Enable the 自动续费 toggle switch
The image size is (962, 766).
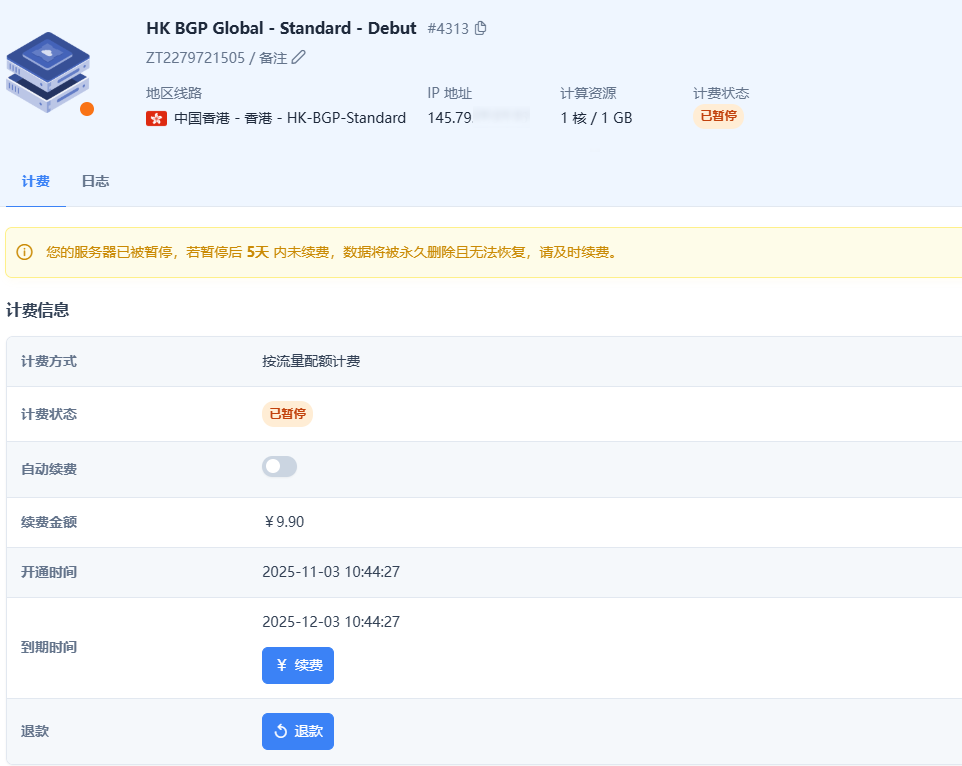pos(279,467)
